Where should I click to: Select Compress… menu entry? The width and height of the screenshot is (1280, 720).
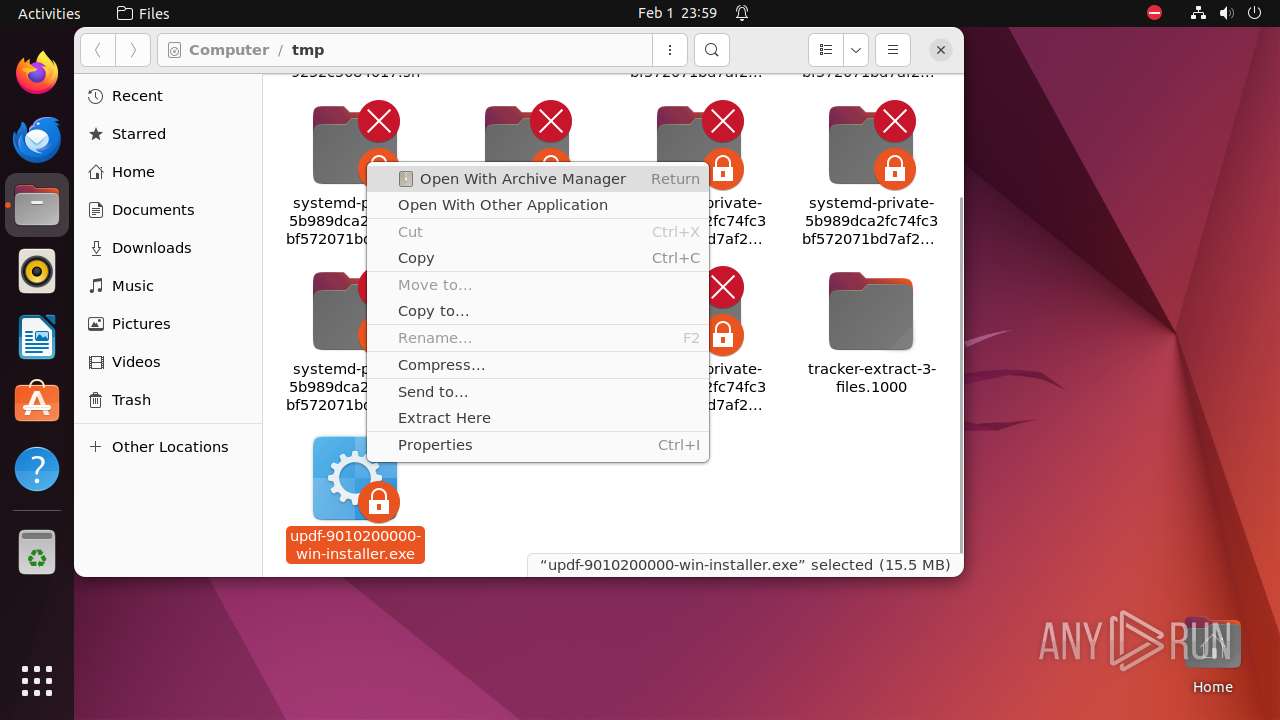538,365
